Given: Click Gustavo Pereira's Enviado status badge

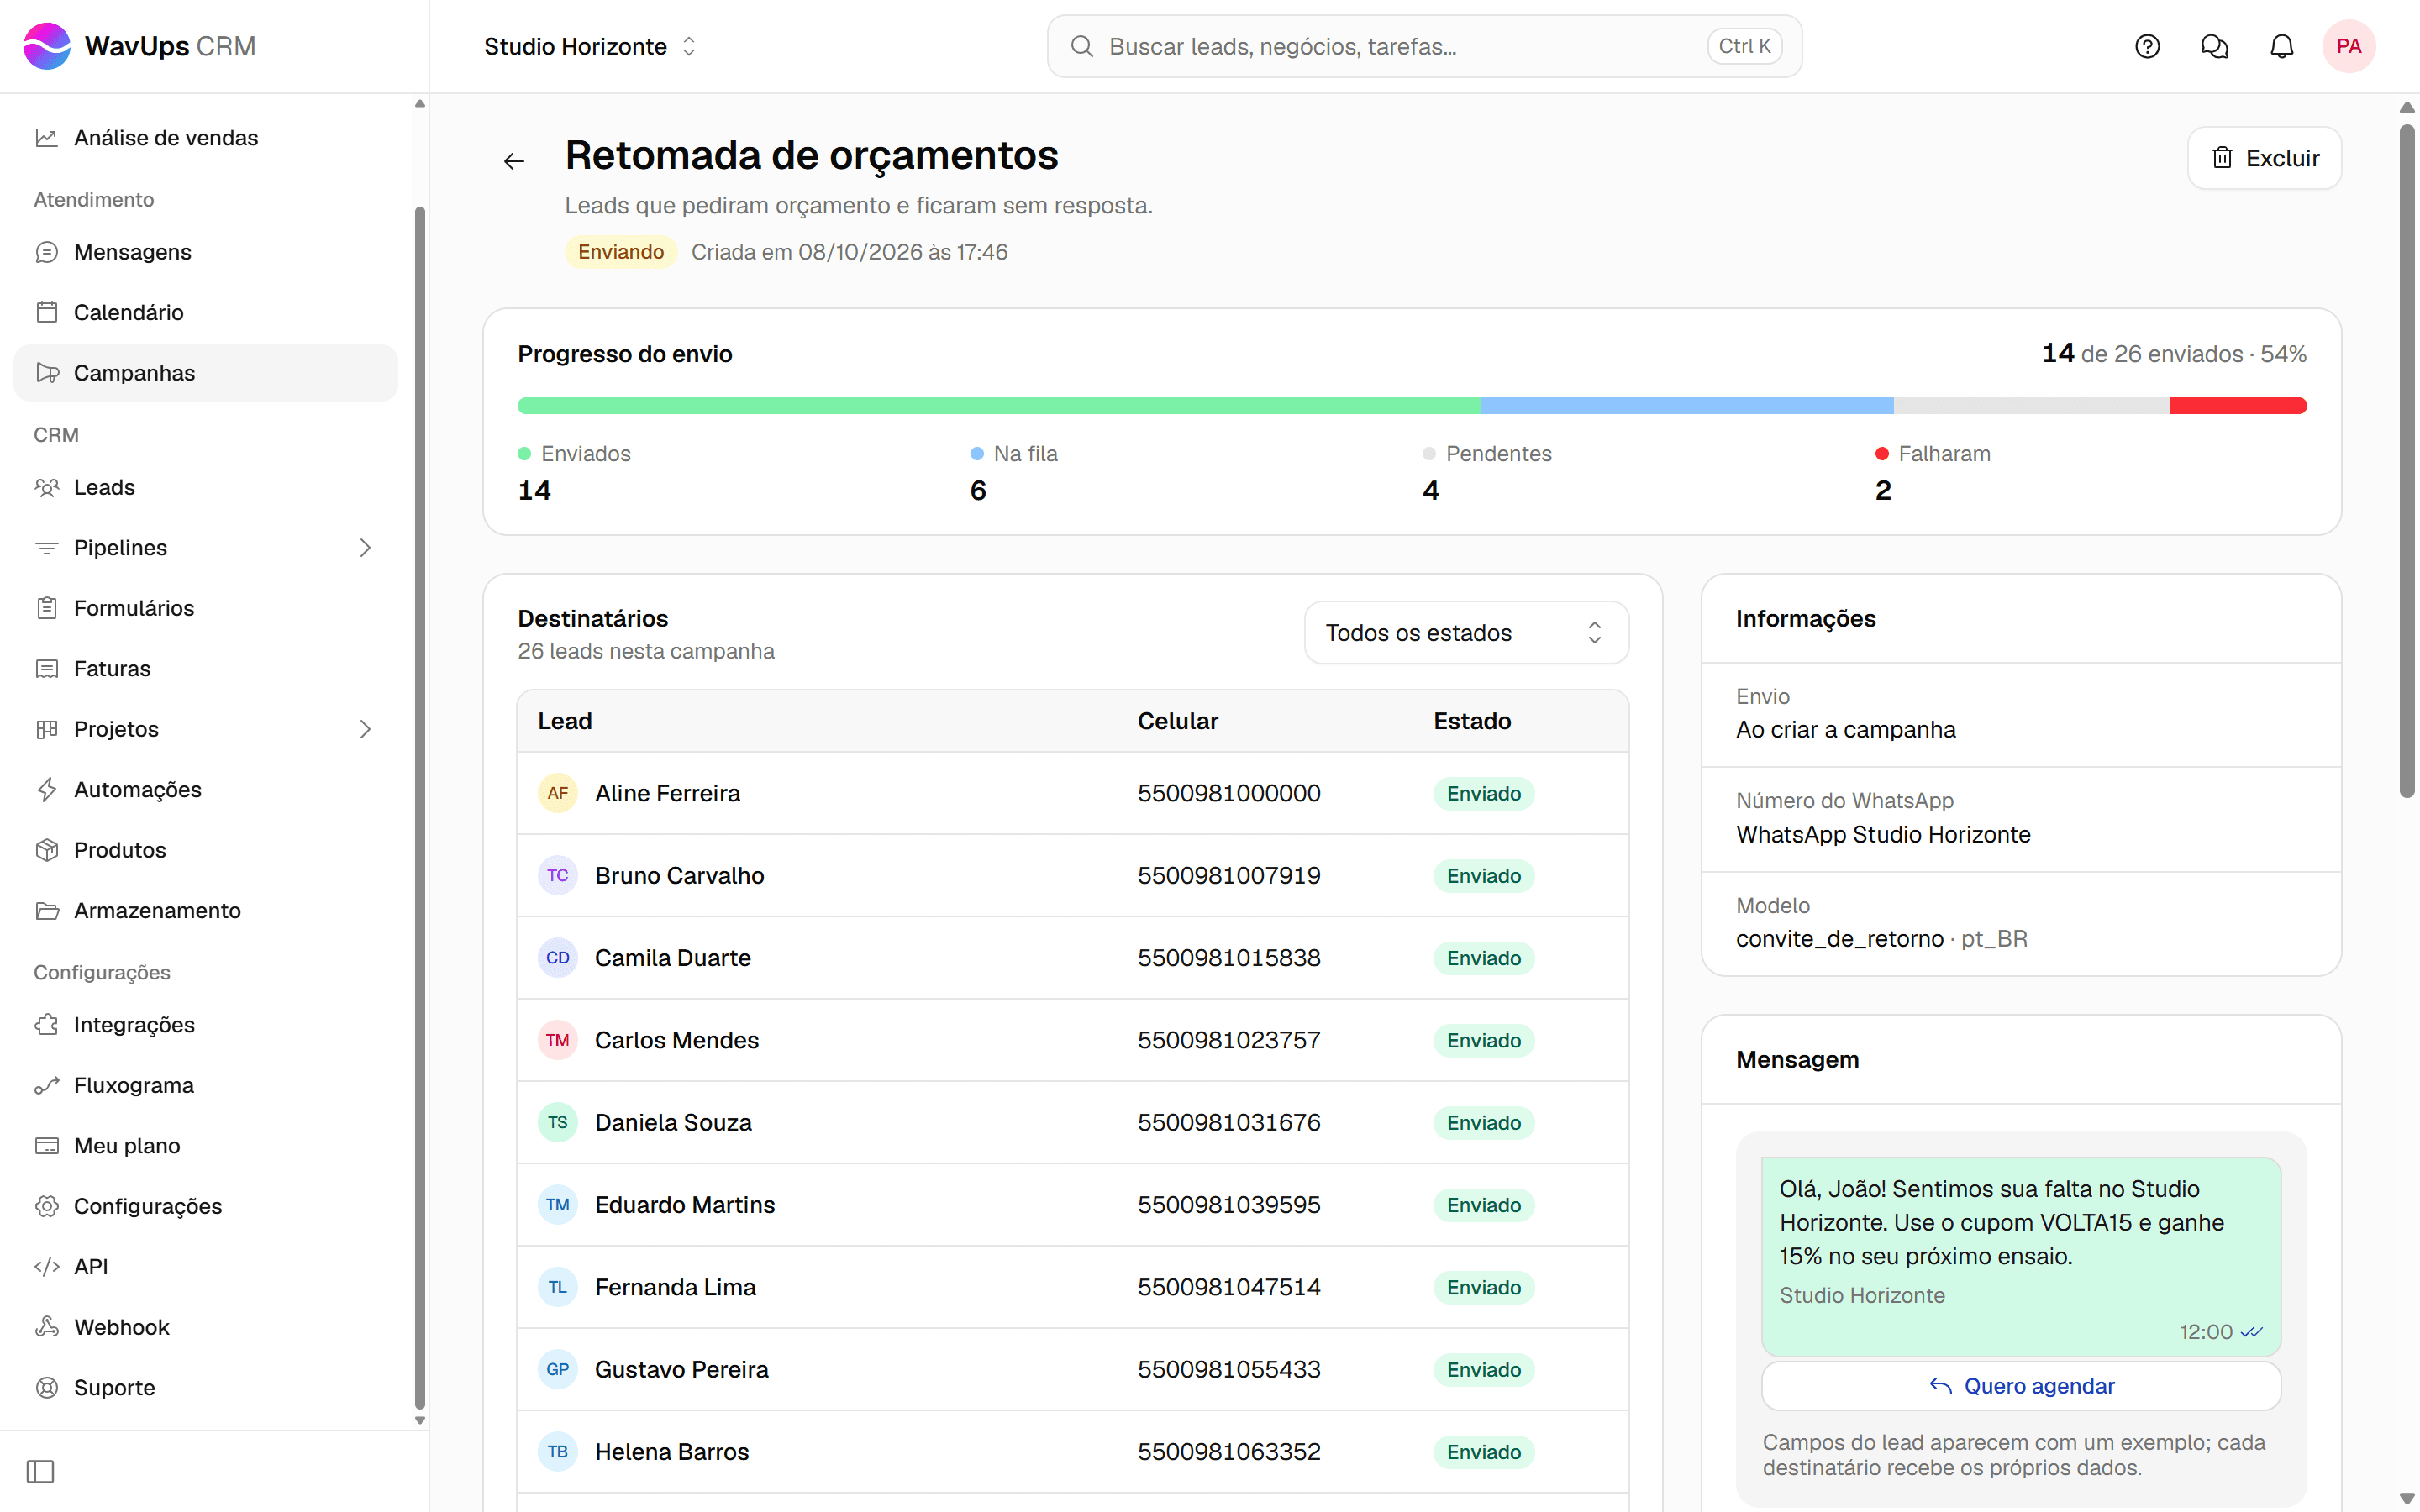Looking at the screenshot, I should (1483, 1370).
